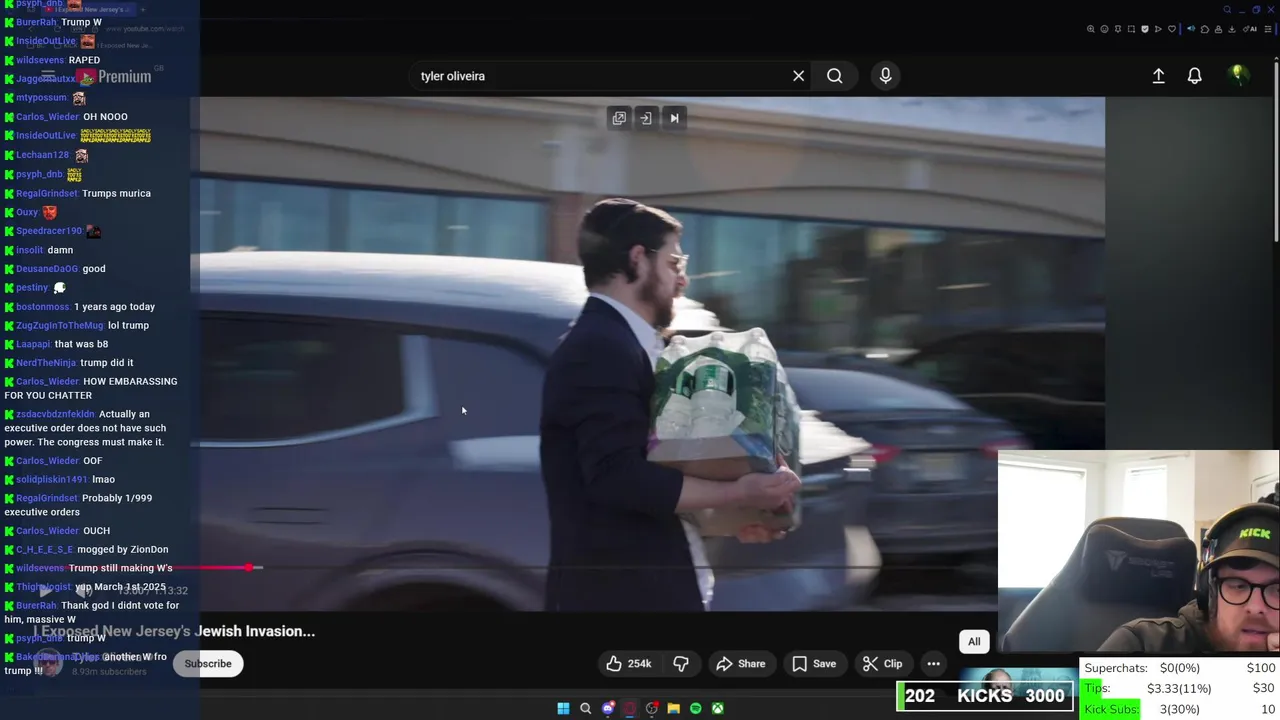The height and width of the screenshot is (720, 1280).
Task: Open the browser easy setup menu icon
Action: (x=1267, y=29)
